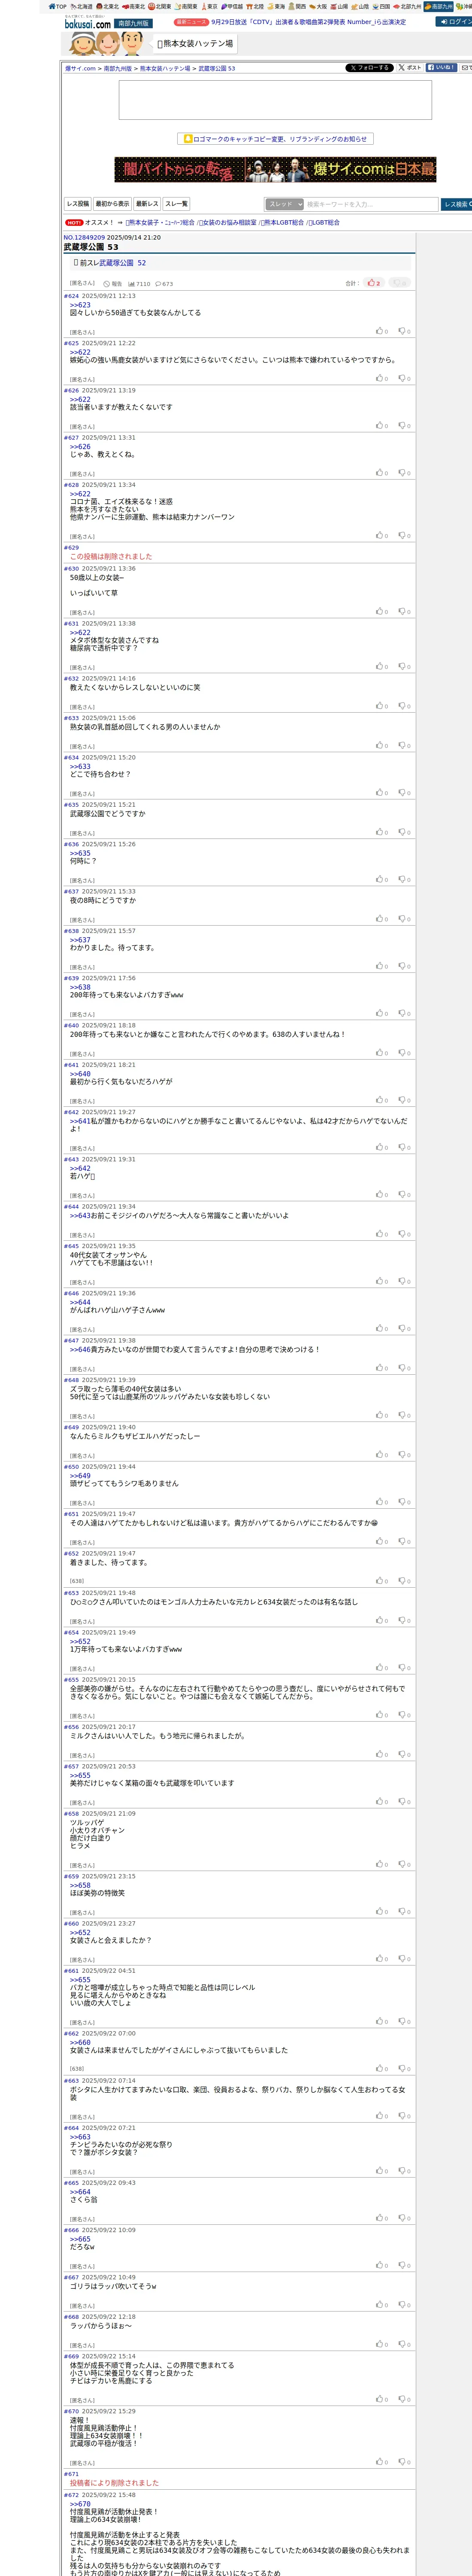Viewport: 472px width, 2576px height.
Task: Select the 東京 region icon
Action: [209, 6]
